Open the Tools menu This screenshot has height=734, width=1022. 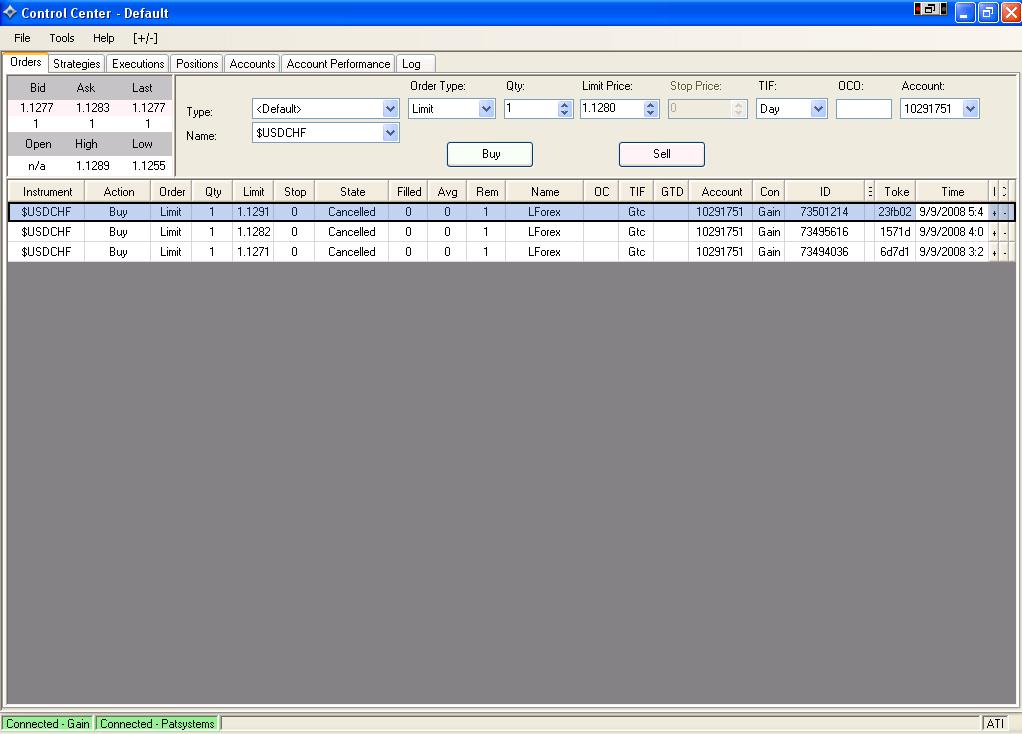(x=62, y=38)
